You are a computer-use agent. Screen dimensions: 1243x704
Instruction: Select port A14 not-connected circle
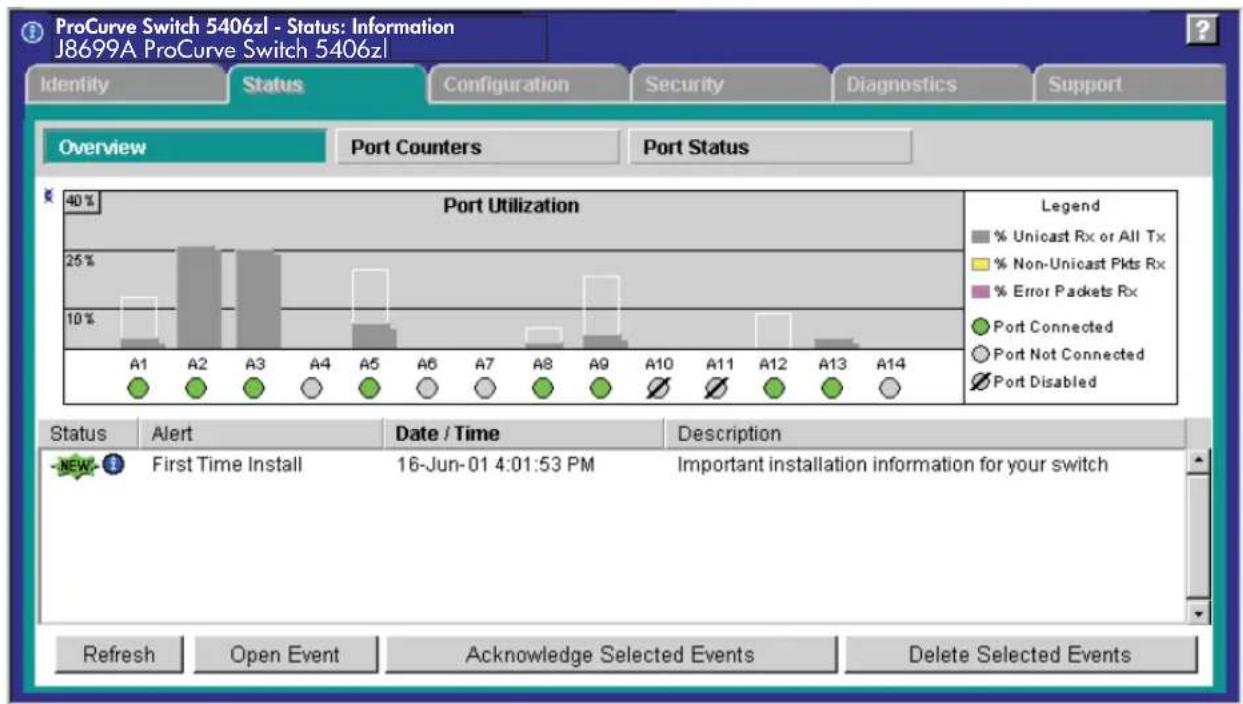[889, 389]
